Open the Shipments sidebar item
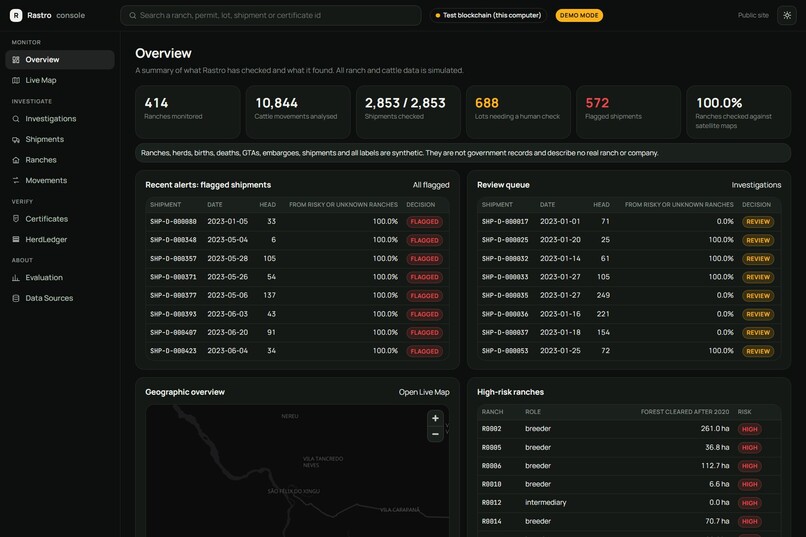Screen dimensions: 806x537 60,139
